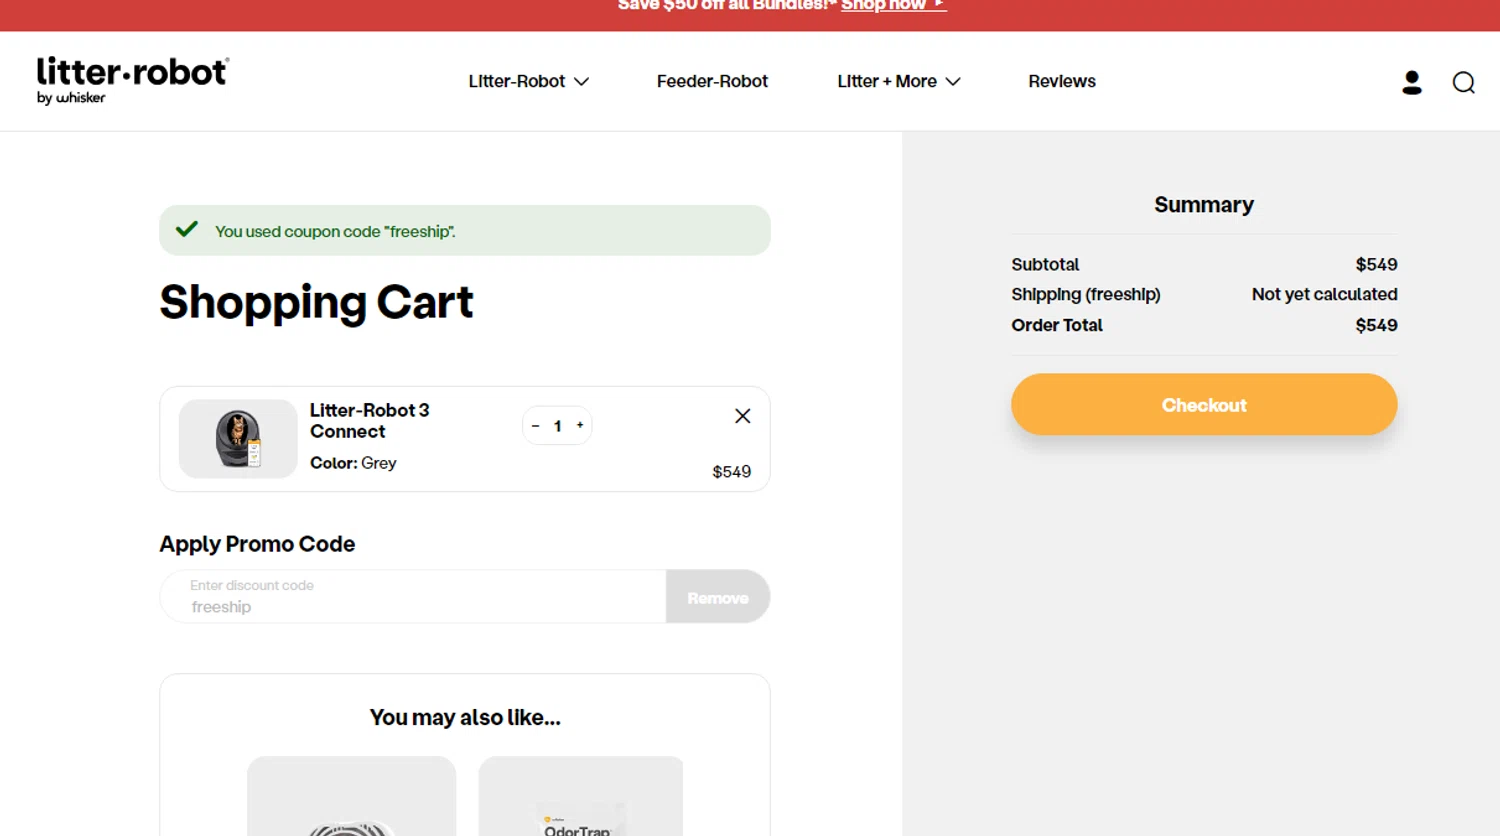Follow the Shop now banner link
Screen dimensions: 1500x836
point(893,6)
